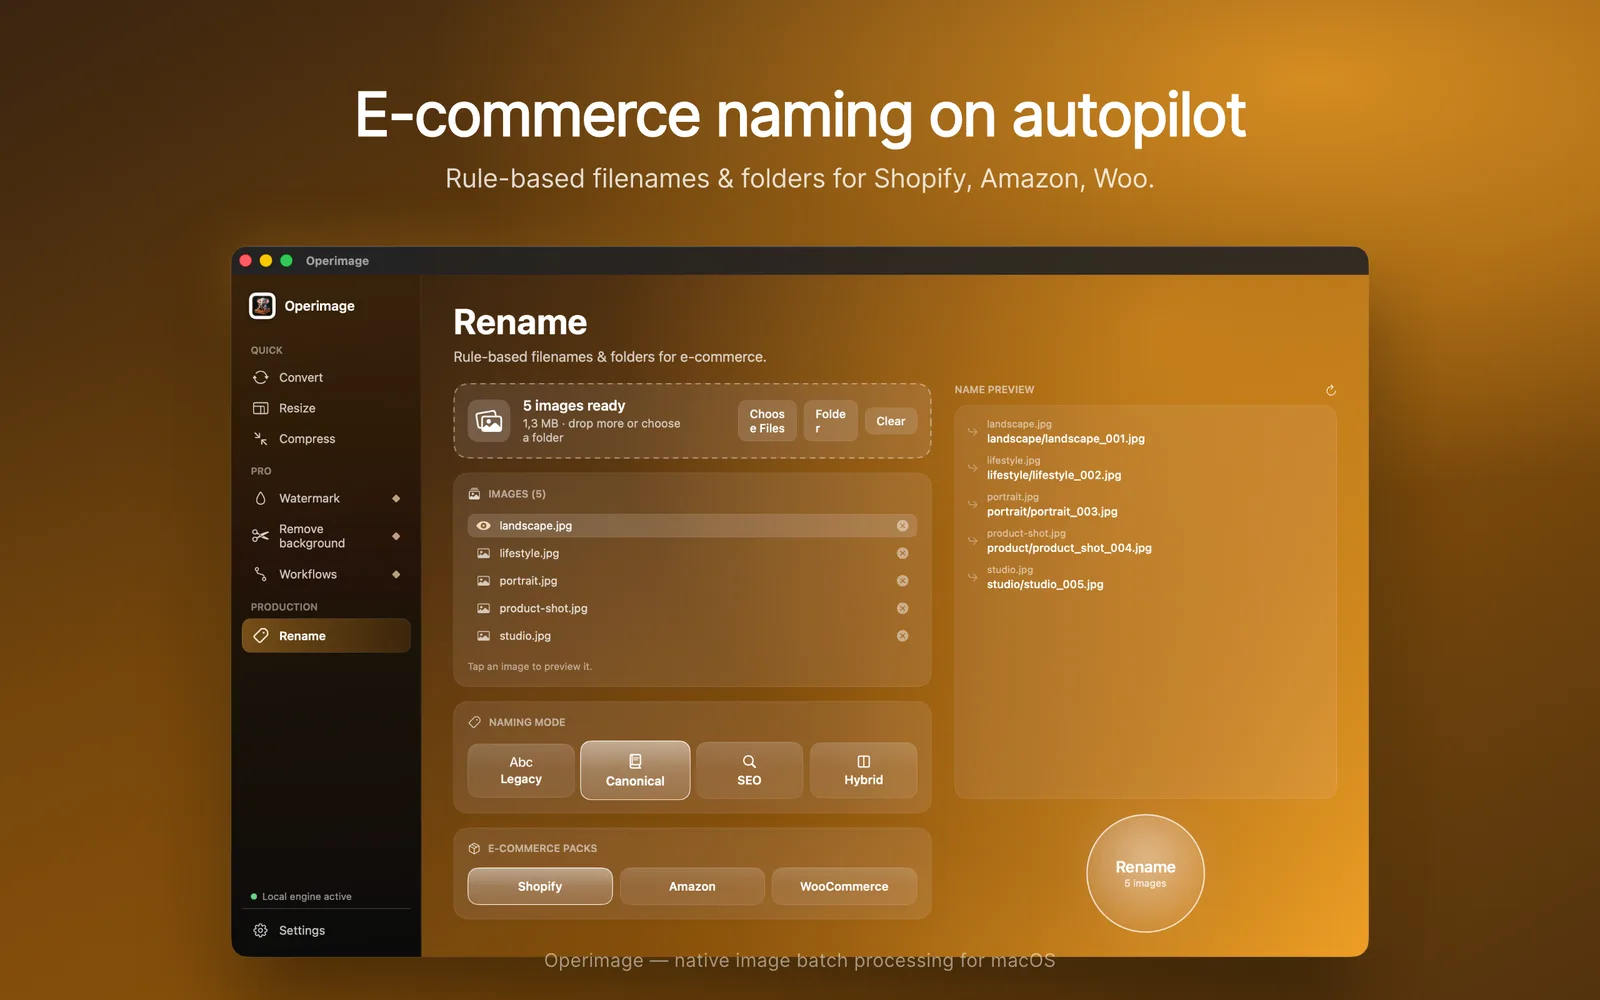Screen dimensions: 1600x1000
Task: Select portrait.jpg in images list
Action: pyautogui.click(x=692, y=581)
